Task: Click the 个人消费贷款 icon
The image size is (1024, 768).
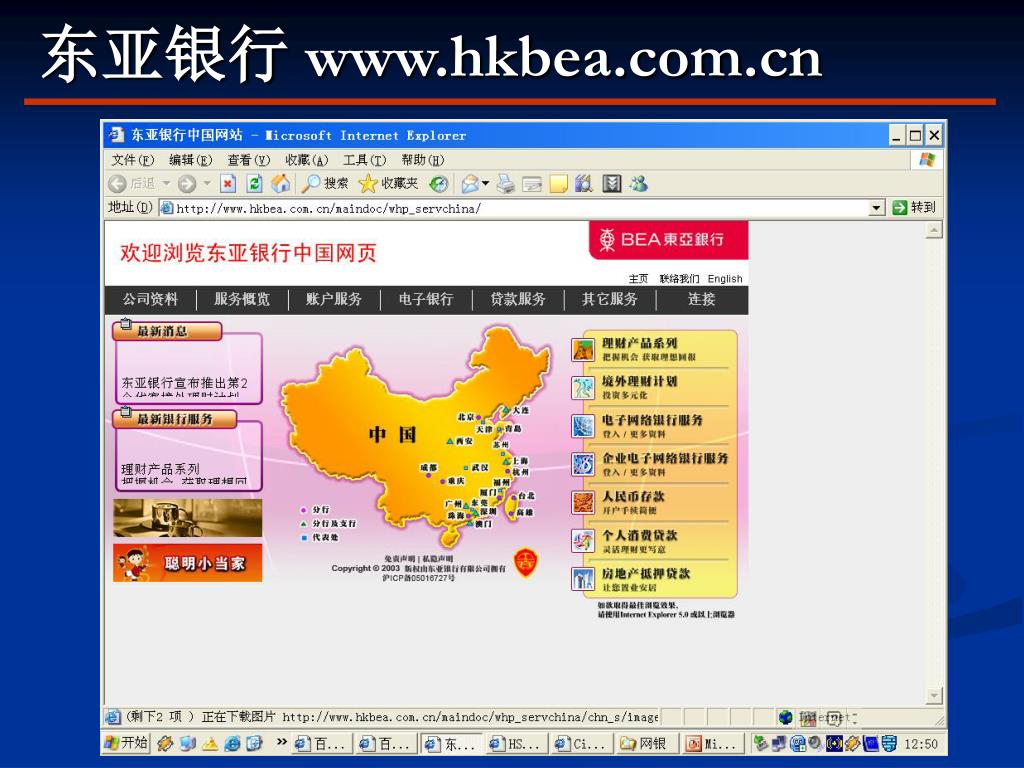Action: pyautogui.click(x=583, y=541)
